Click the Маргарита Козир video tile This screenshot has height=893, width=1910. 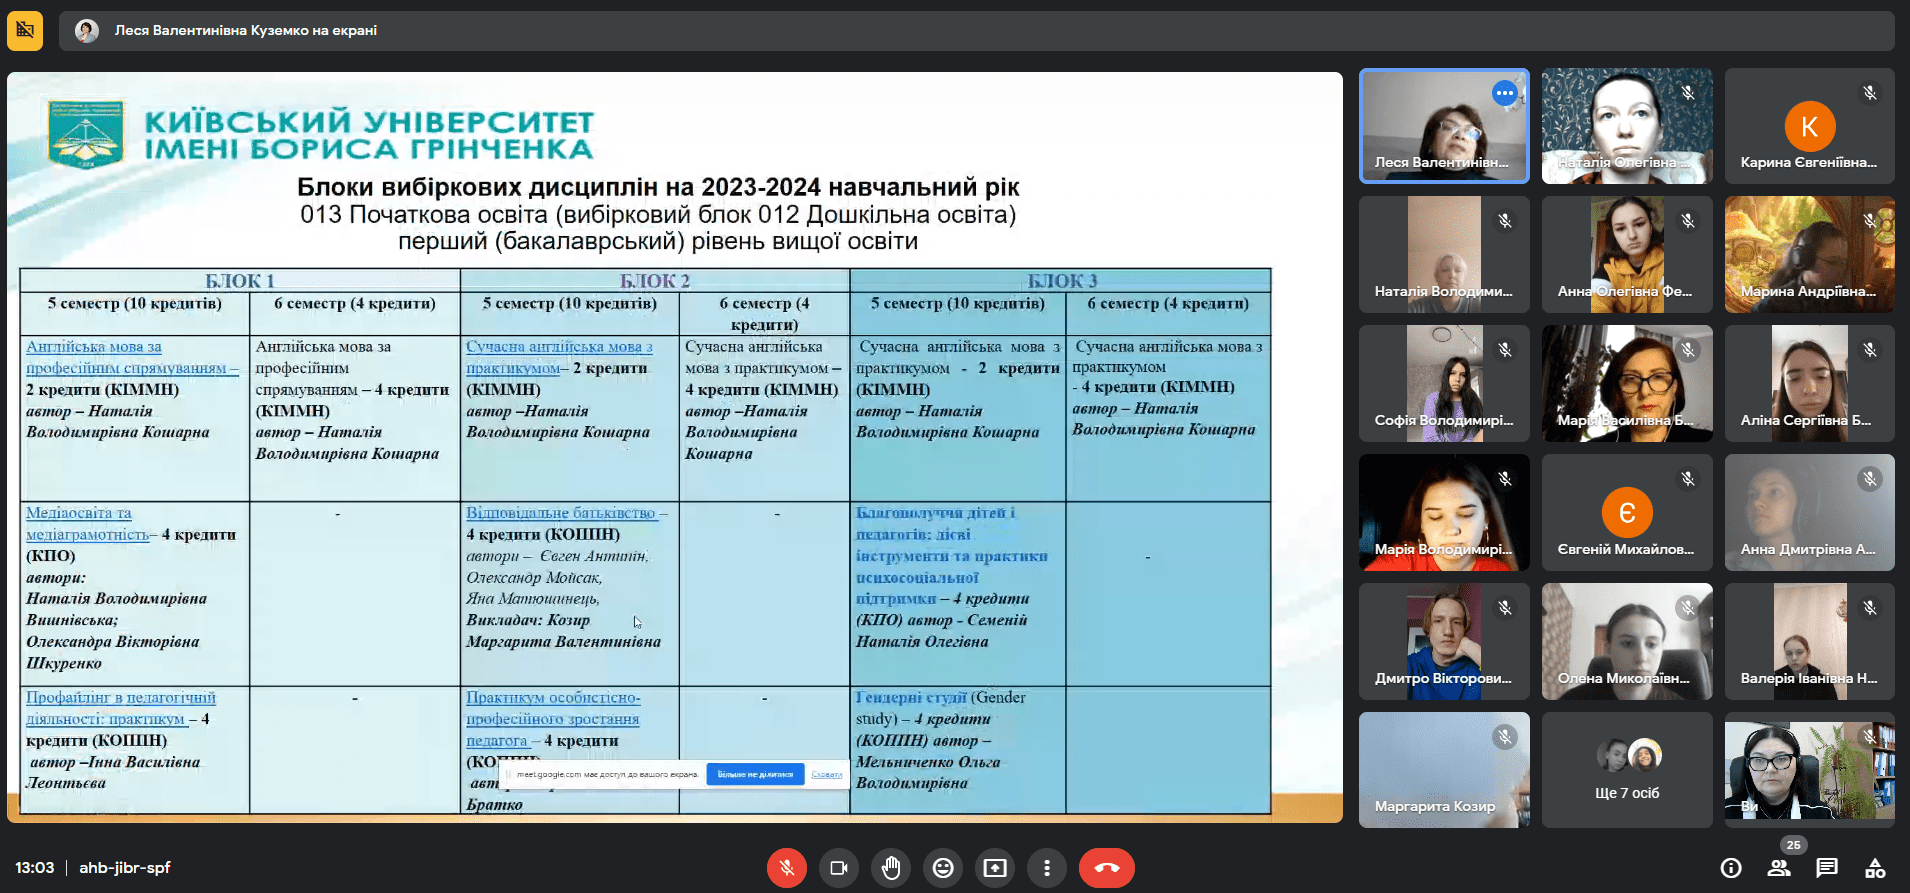[x=1444, y=770]
